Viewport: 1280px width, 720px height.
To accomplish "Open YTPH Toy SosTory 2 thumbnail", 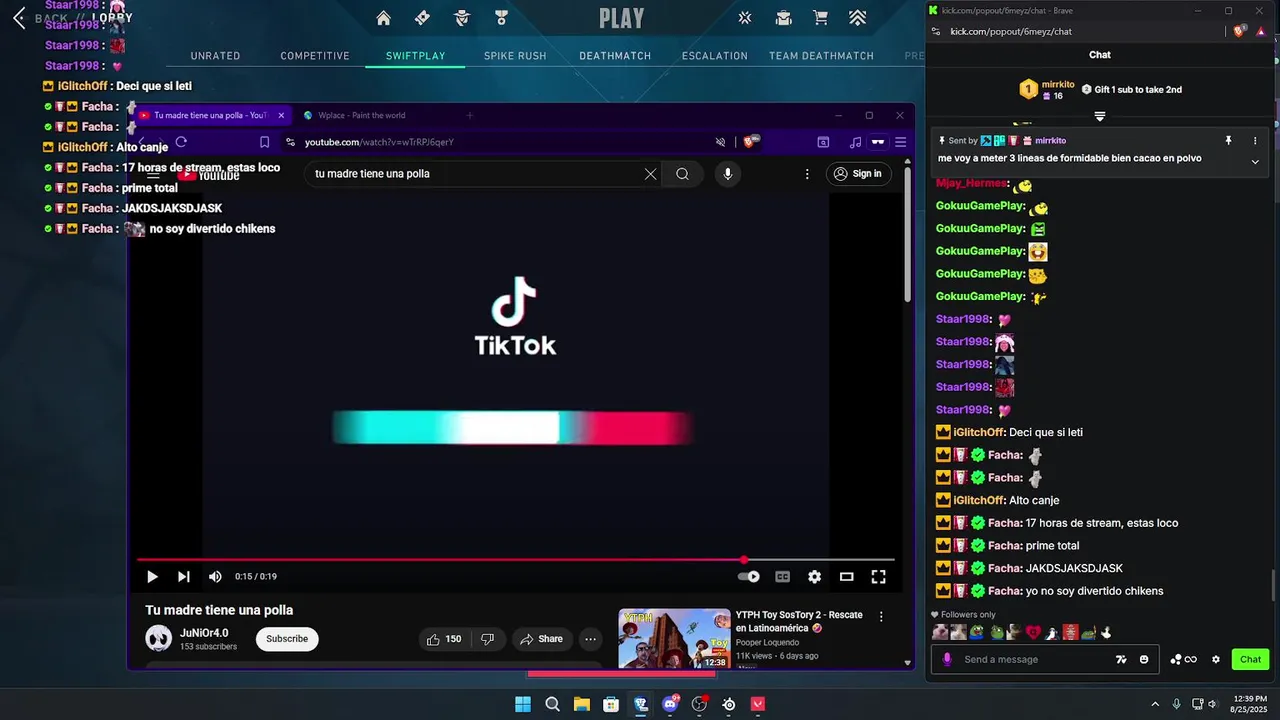I will [674, 639].
